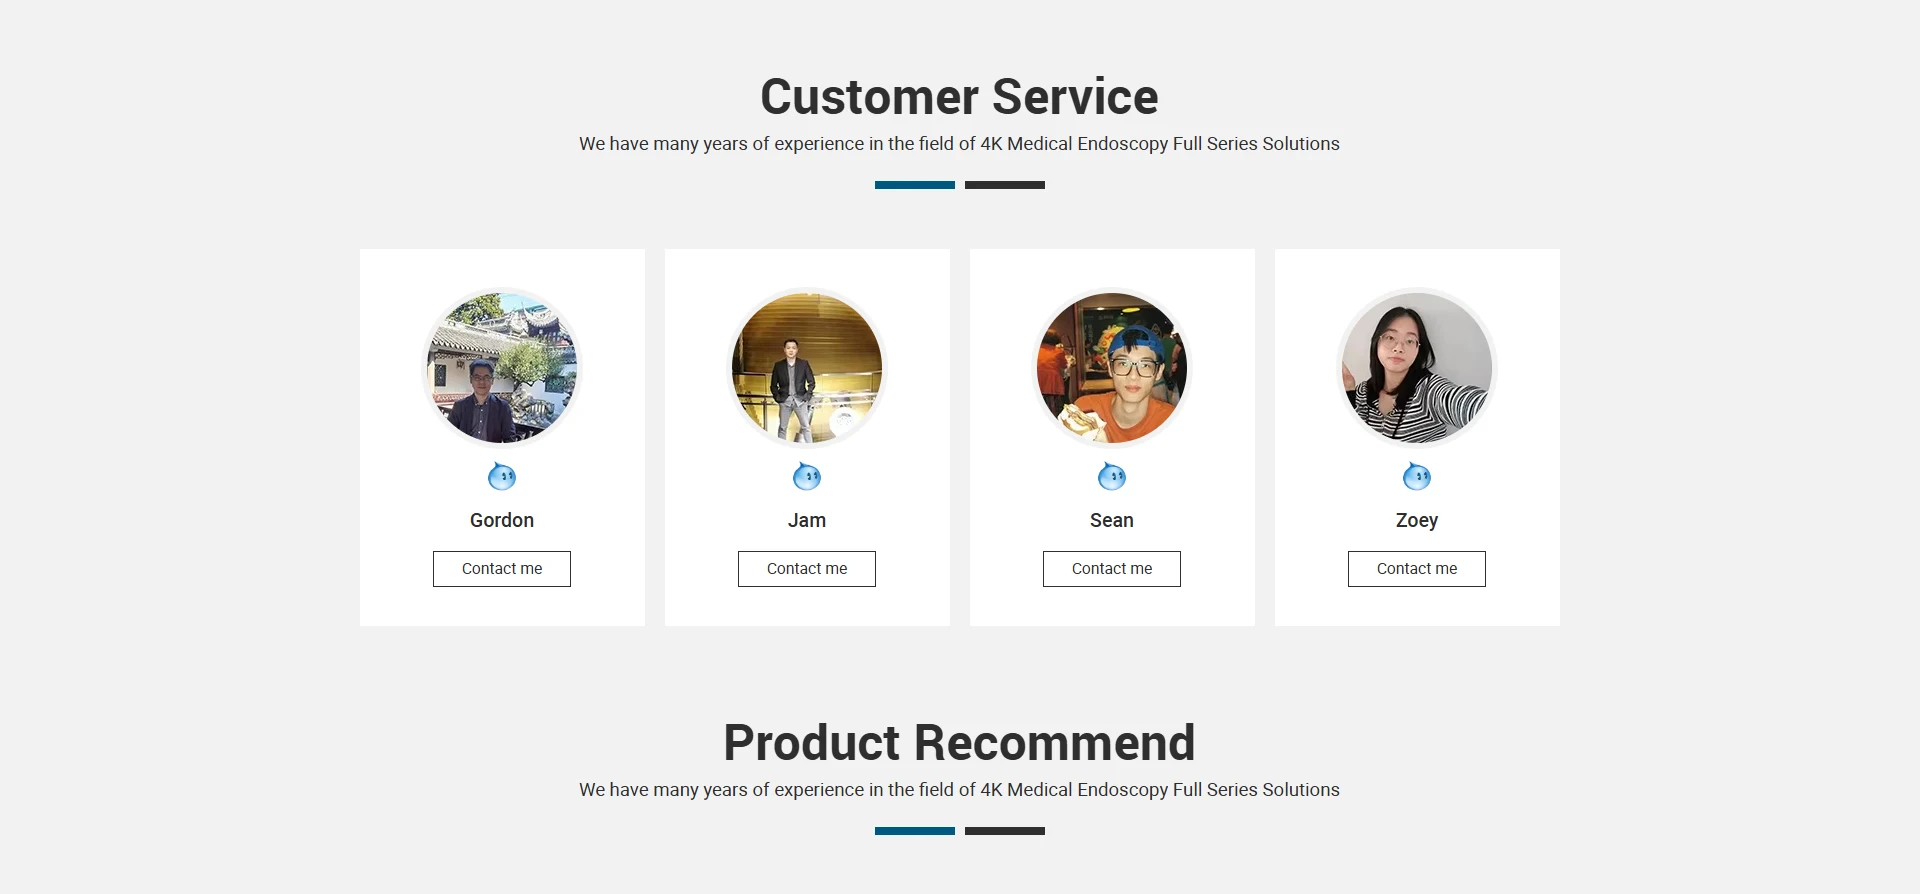
Task: Click blue bar under Customer Service
Action: pos(915,185)
